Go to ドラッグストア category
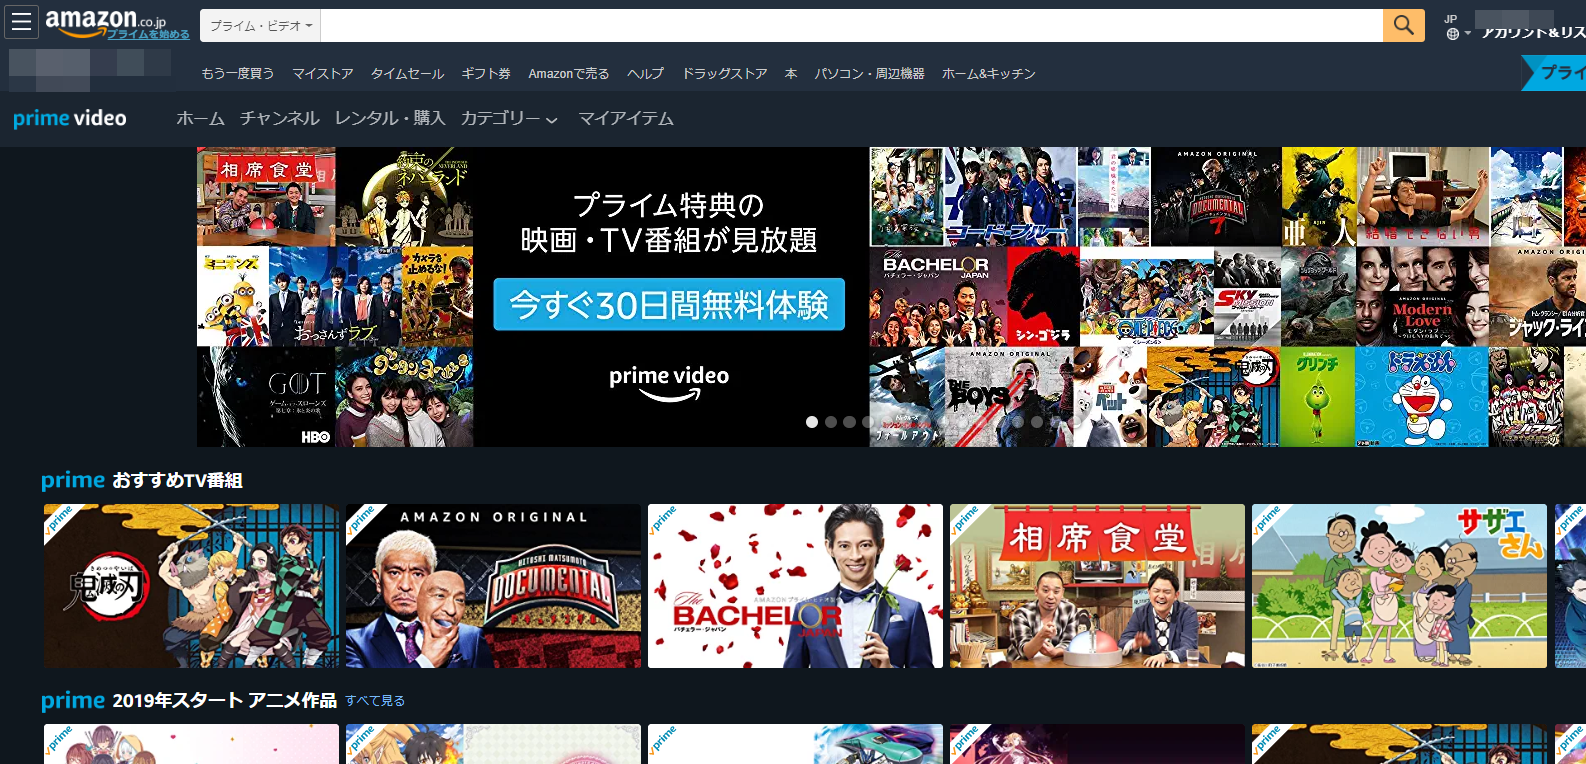 click(724, 73)
